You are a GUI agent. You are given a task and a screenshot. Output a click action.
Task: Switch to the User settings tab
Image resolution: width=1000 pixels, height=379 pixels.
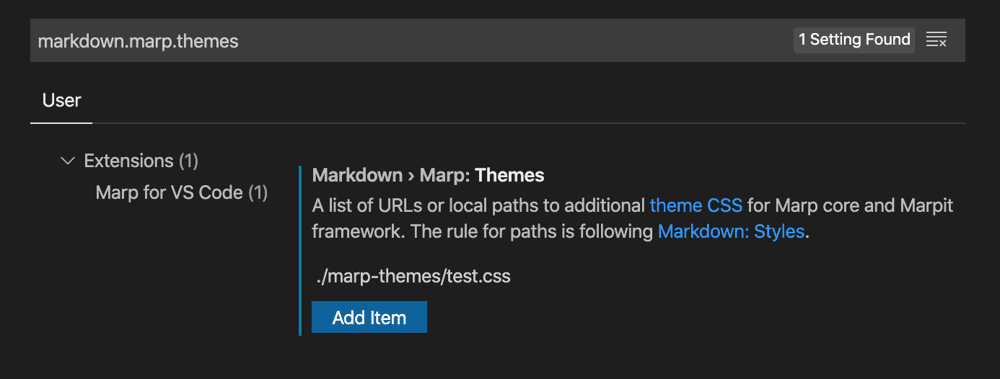click(61, 100)
